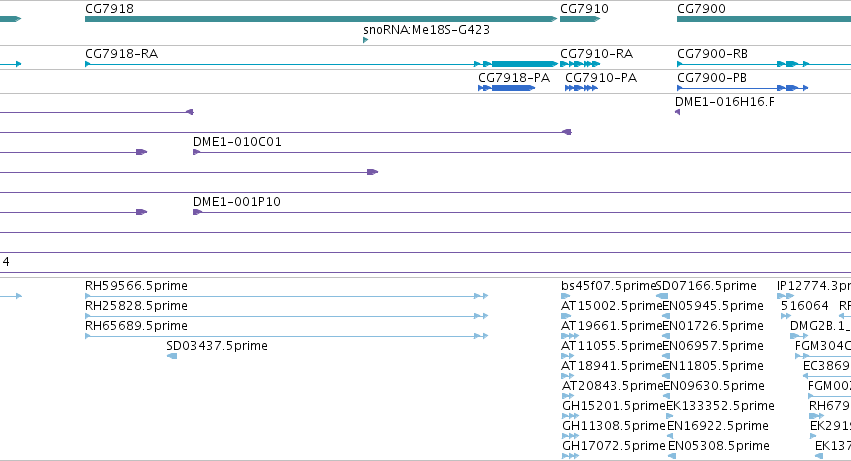Open the DME1-001P10 label

tap(237, 201)
